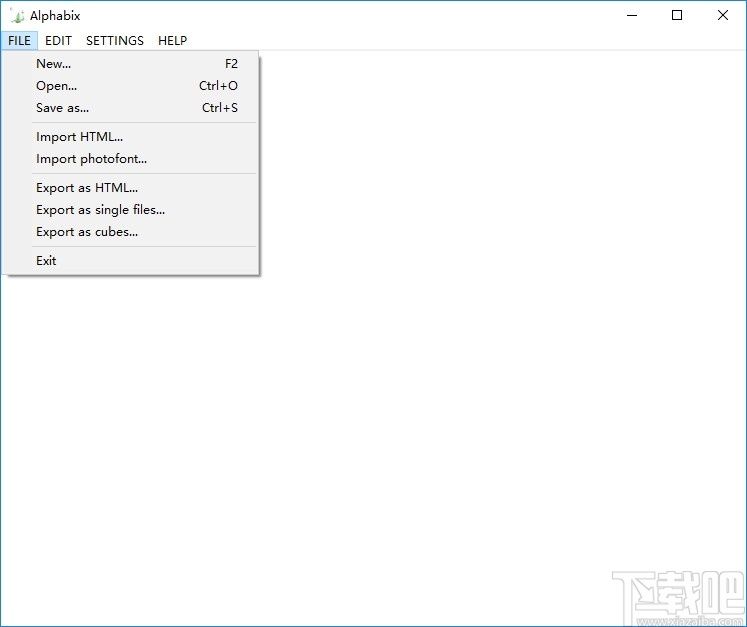The width and height of the screenshot is (747, 627).
Task: Select Exit from the File menu
Action: (131, 261)
